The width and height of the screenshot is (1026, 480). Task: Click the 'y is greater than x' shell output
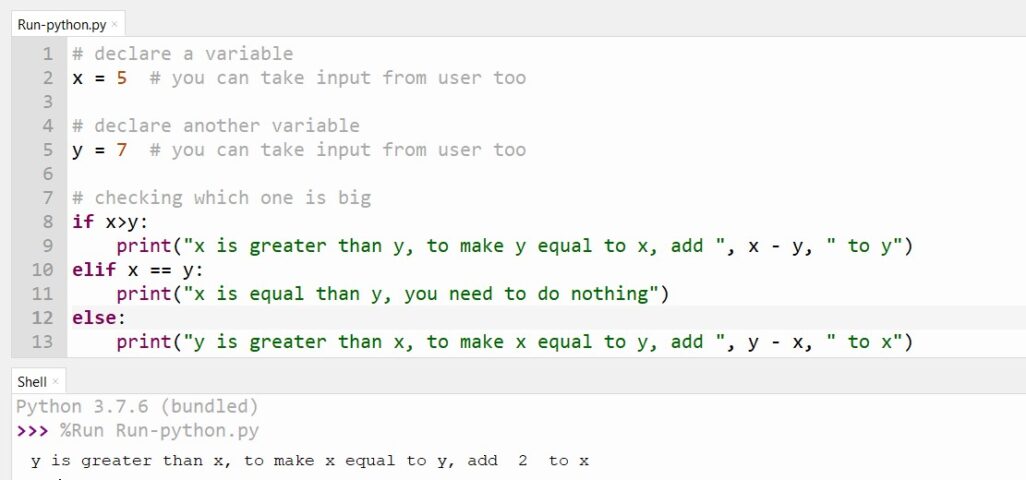click(310, 461)
